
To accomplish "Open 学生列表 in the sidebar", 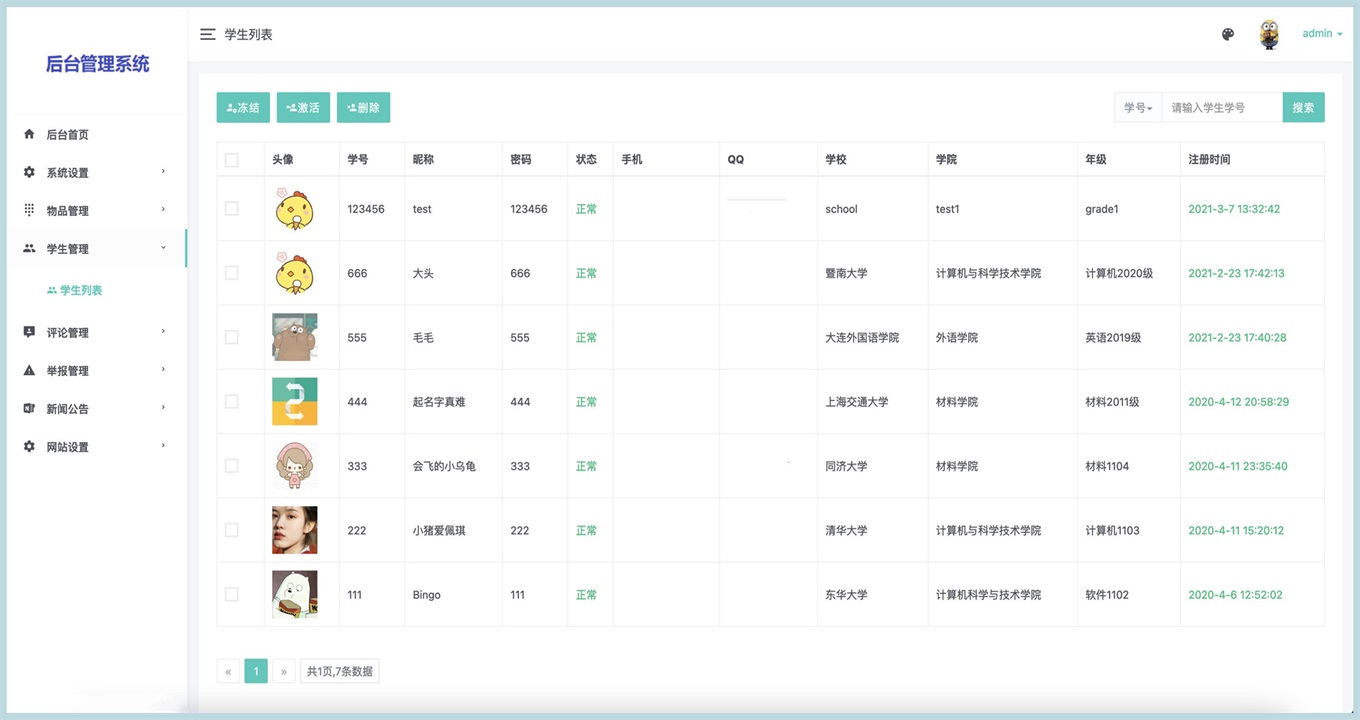I will tap(80, 290).
